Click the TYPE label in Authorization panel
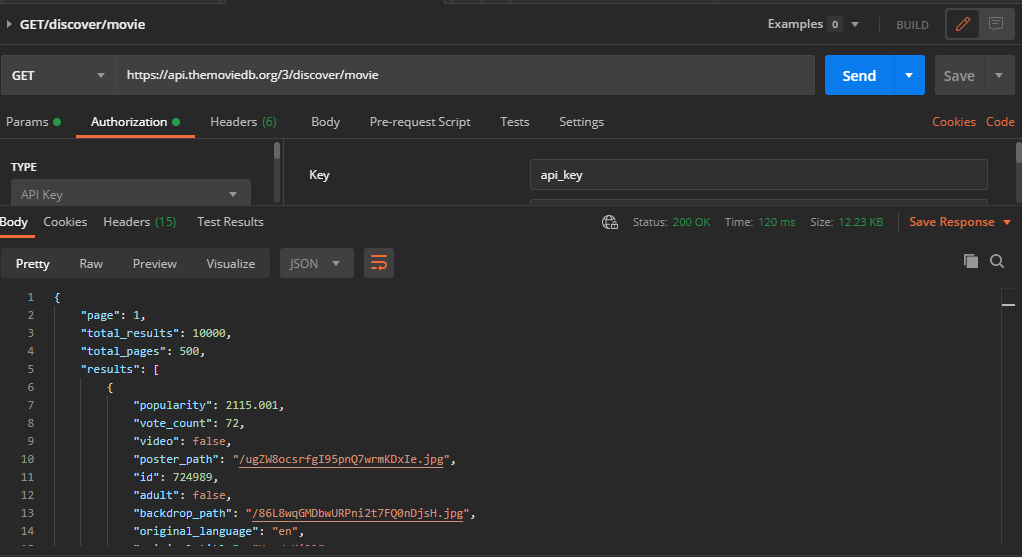This screenshot has width=1022, height=557. tap(24, 167)
